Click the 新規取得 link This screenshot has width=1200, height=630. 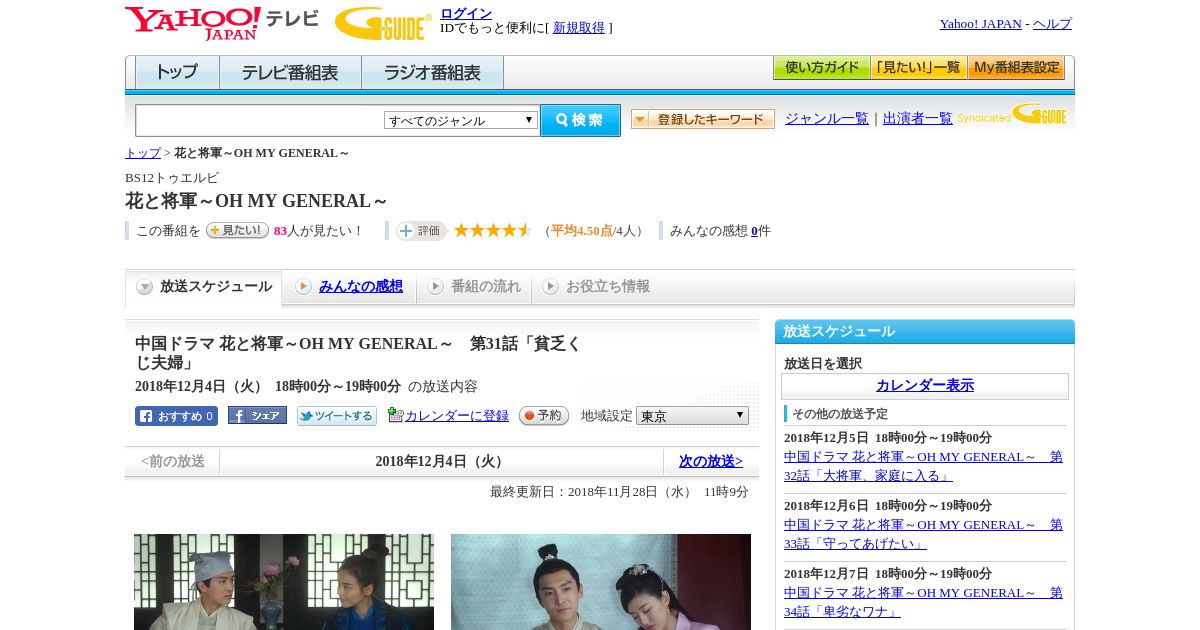point(579,27)
